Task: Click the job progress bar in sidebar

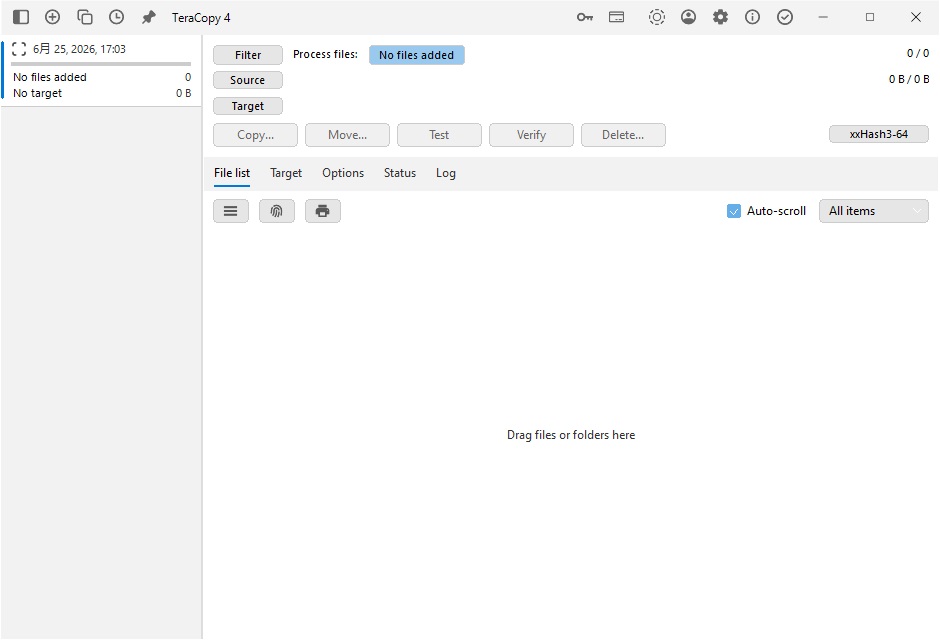Action: [x=101, y=64]
